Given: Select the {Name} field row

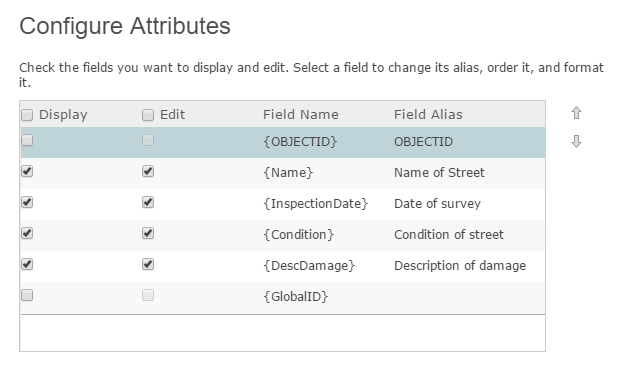Looking at the screenshot, I should [283, 173].
